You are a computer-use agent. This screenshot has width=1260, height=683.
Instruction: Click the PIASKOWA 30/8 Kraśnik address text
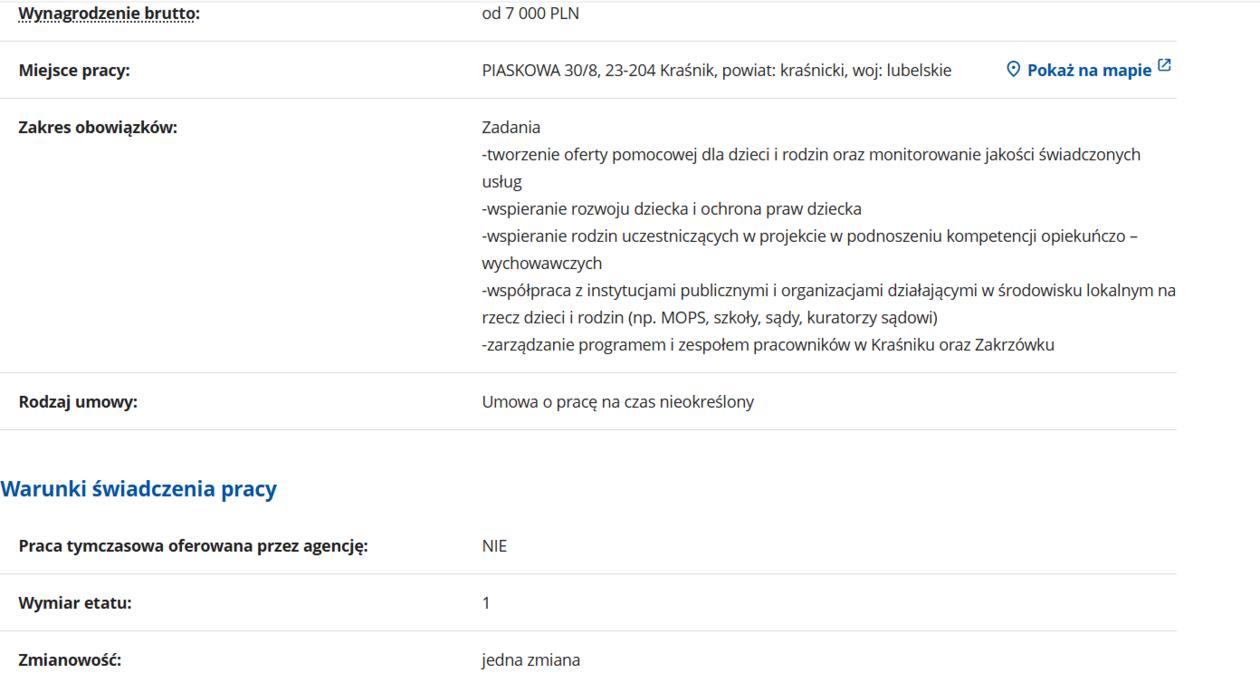[716, 71]
